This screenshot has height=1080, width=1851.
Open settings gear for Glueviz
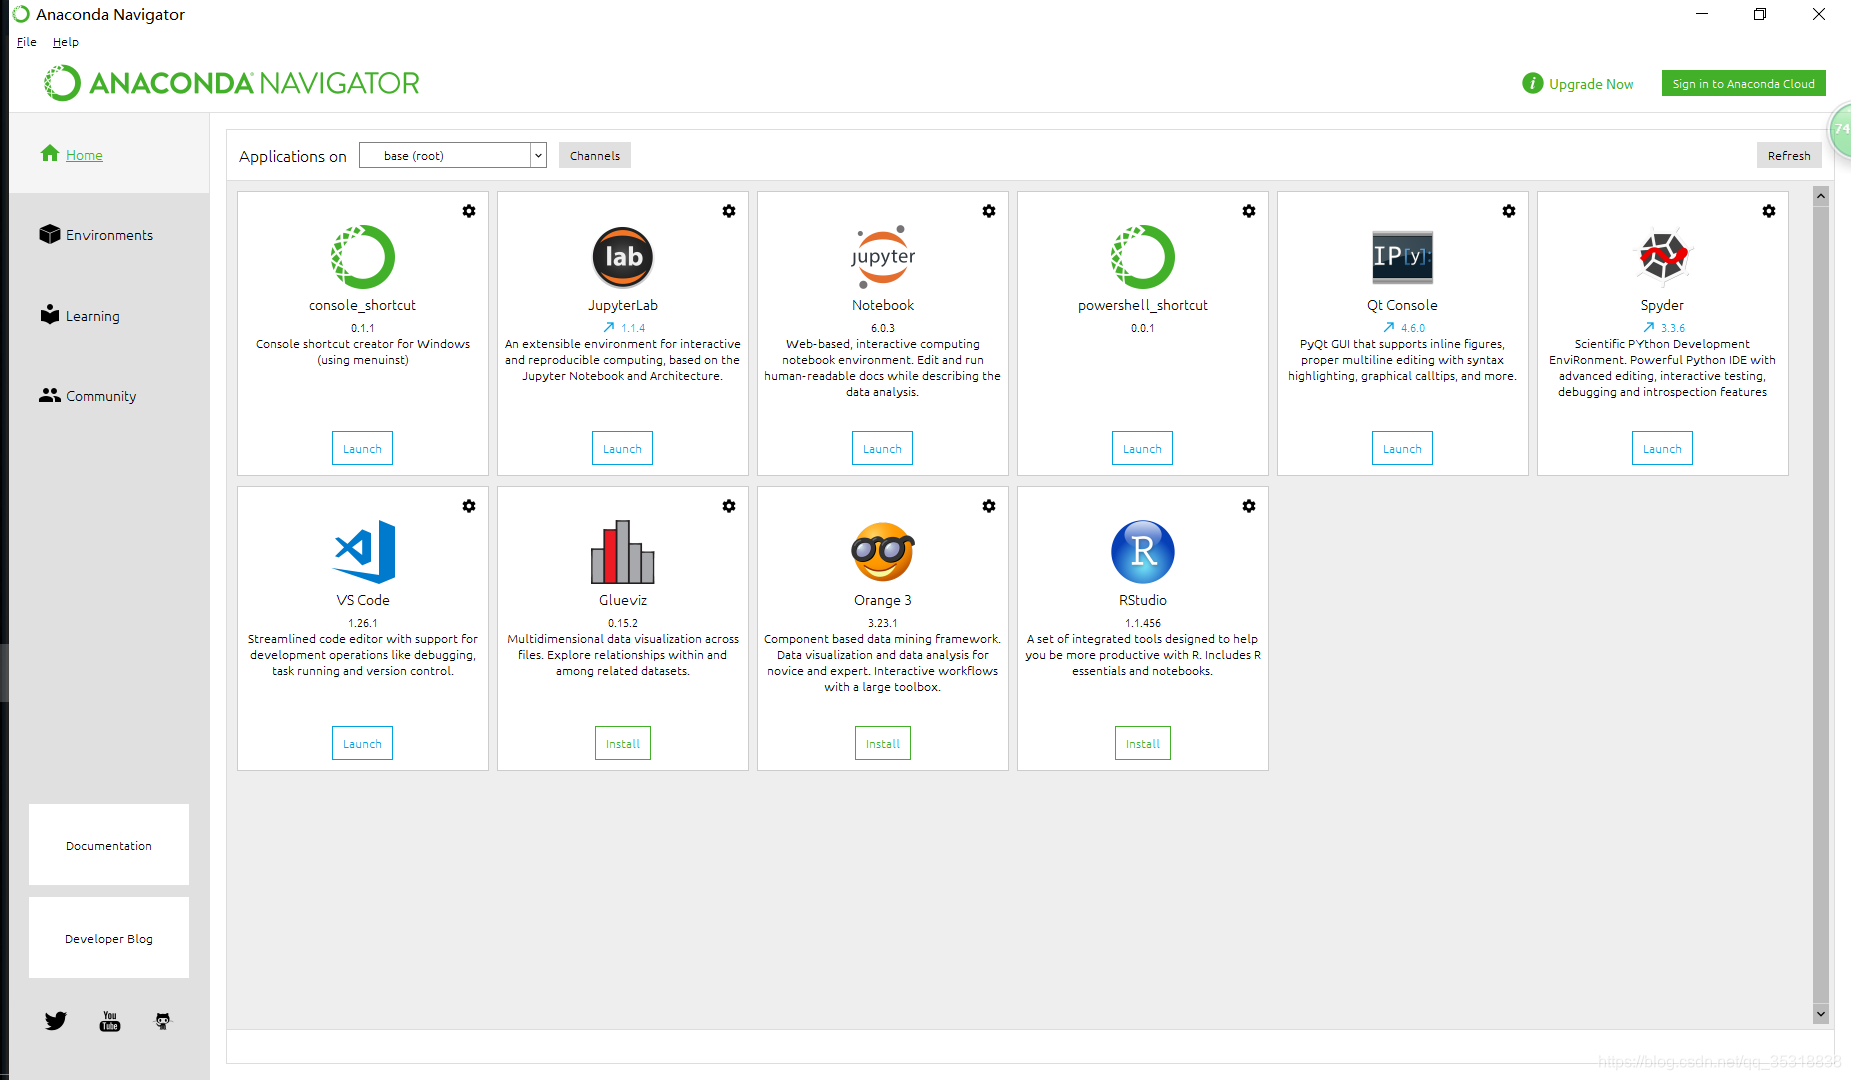(x=729, y=506)
